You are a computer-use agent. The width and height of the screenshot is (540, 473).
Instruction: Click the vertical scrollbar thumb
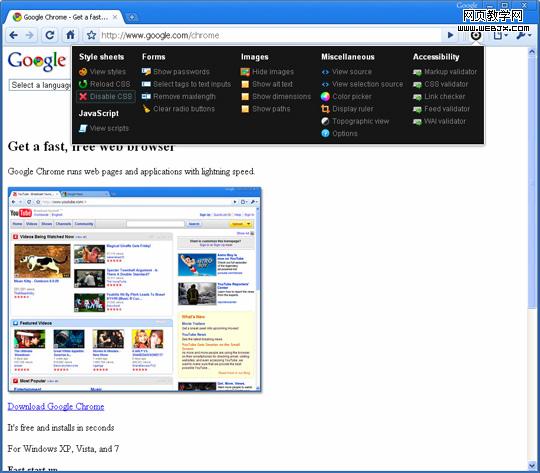532,183
